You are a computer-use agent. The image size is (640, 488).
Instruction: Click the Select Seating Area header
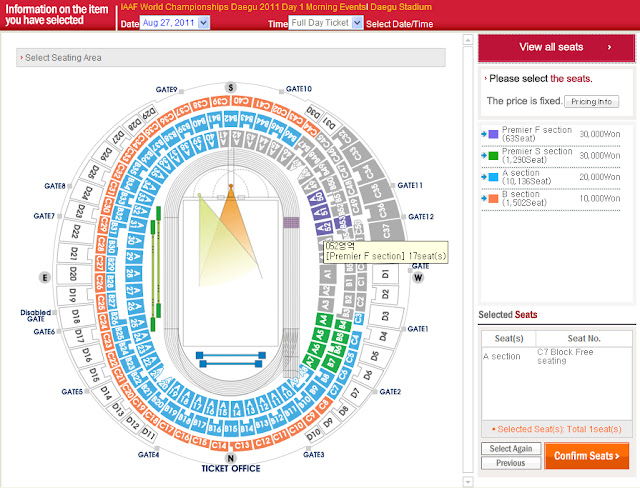(x=231, y=58)
